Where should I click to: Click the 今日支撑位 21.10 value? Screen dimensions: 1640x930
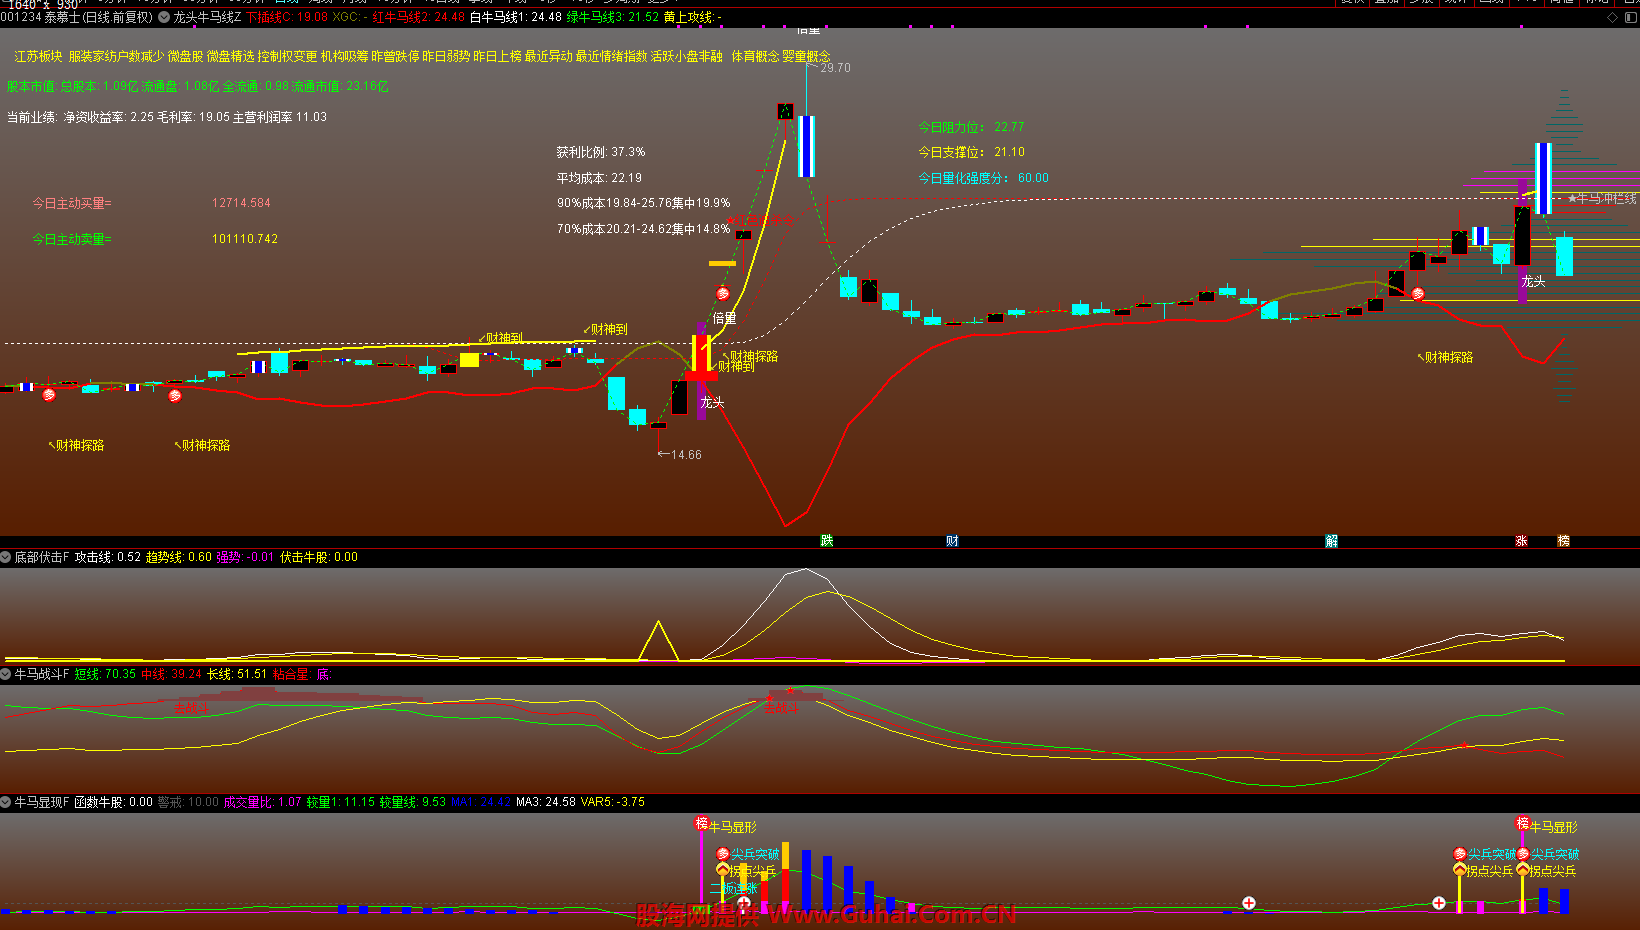point(1009,152)
